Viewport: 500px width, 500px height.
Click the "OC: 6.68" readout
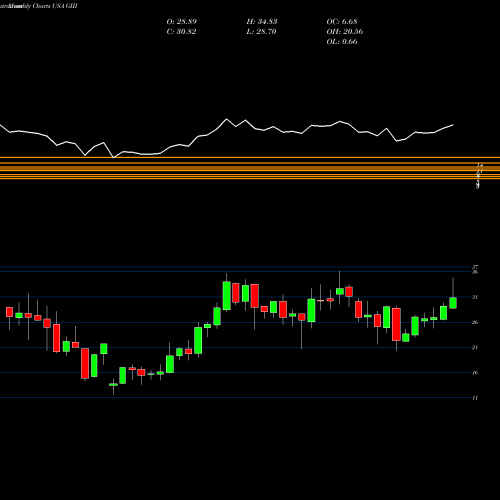pyautogui.click(x=342, y=22)
